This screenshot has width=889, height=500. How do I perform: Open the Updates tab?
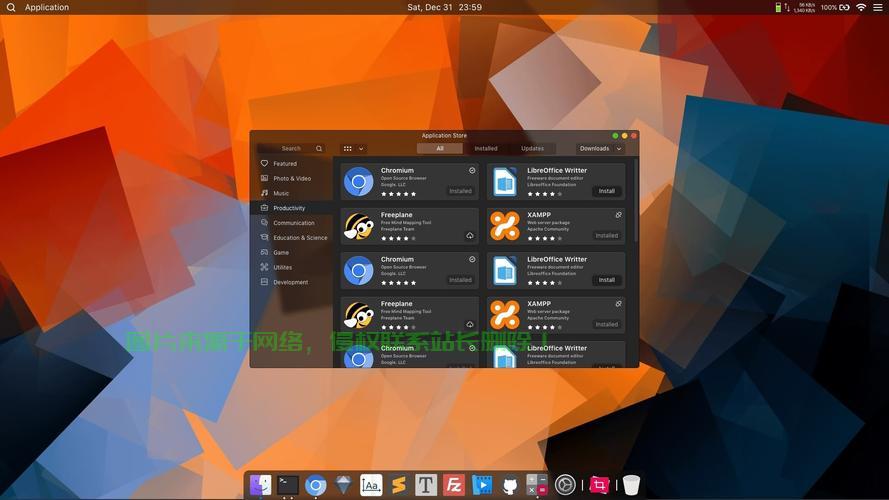532,149
